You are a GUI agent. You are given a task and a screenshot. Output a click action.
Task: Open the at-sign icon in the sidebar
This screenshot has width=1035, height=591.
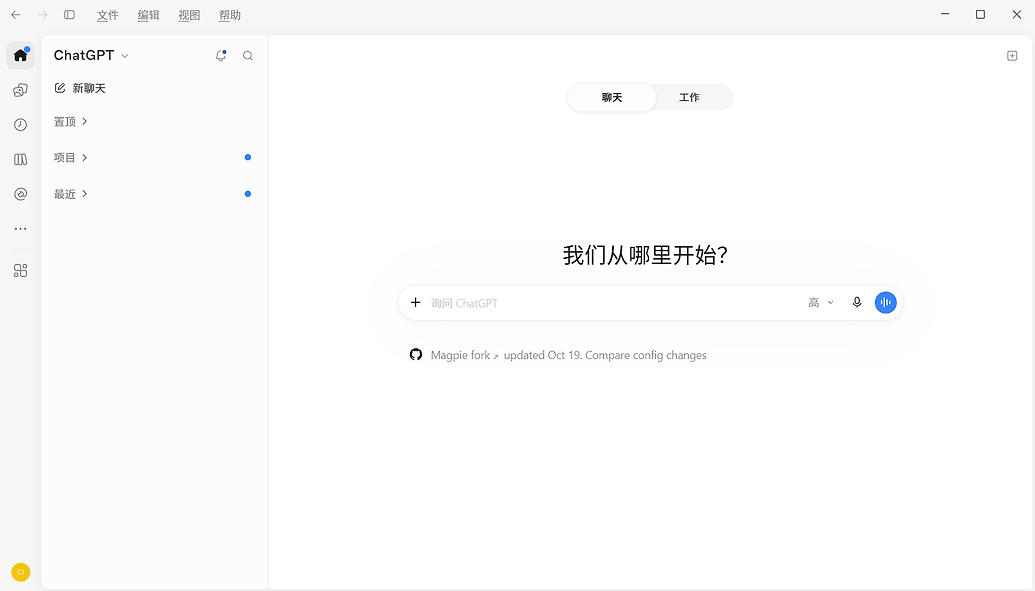tap(20, 194)
